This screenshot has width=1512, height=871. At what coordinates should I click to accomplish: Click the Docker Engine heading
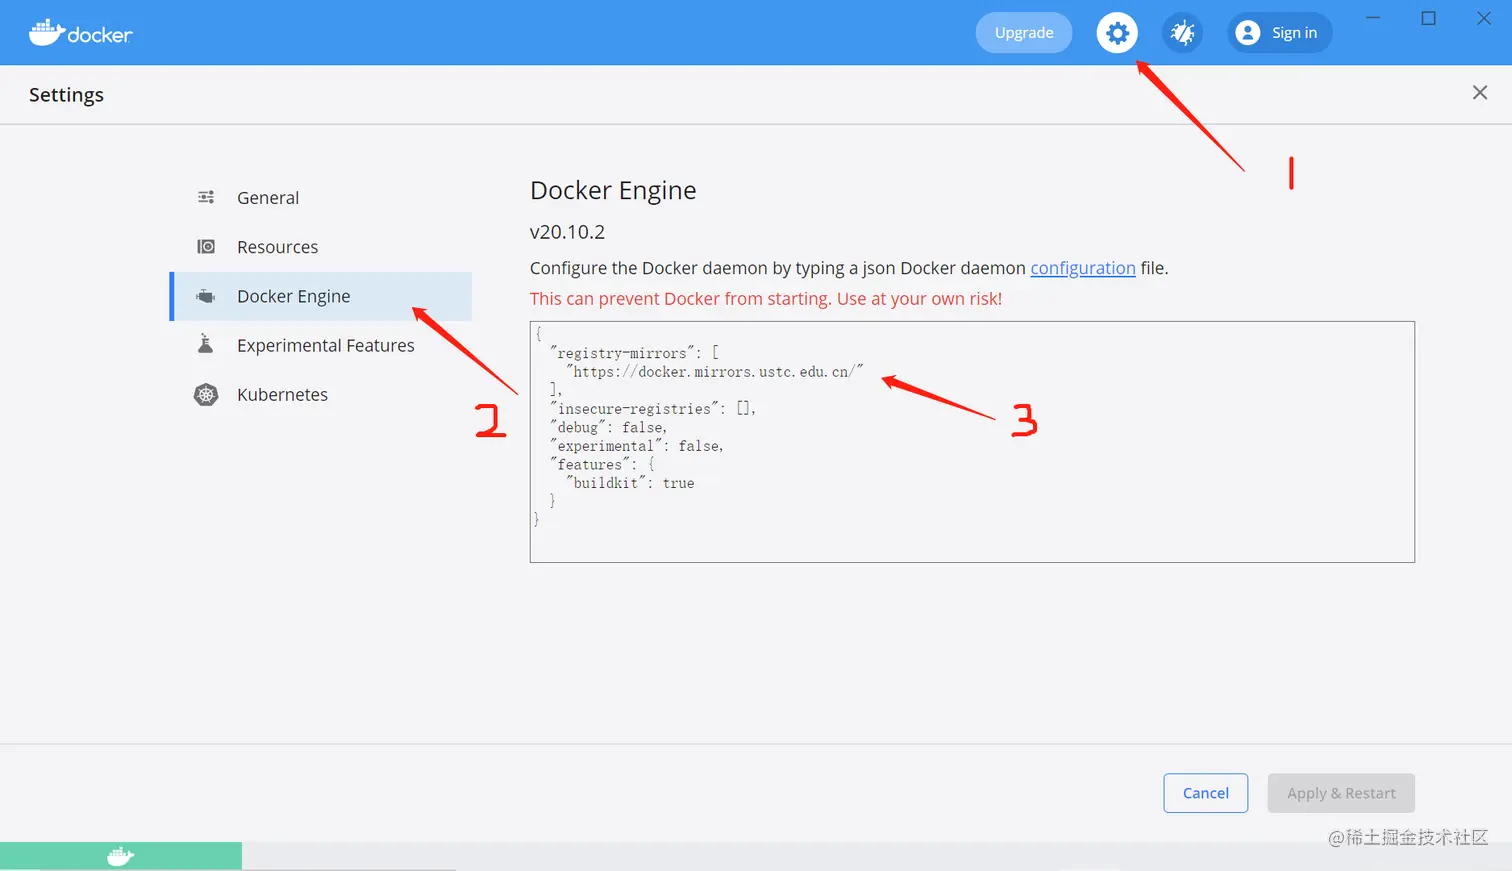[613, 190]
